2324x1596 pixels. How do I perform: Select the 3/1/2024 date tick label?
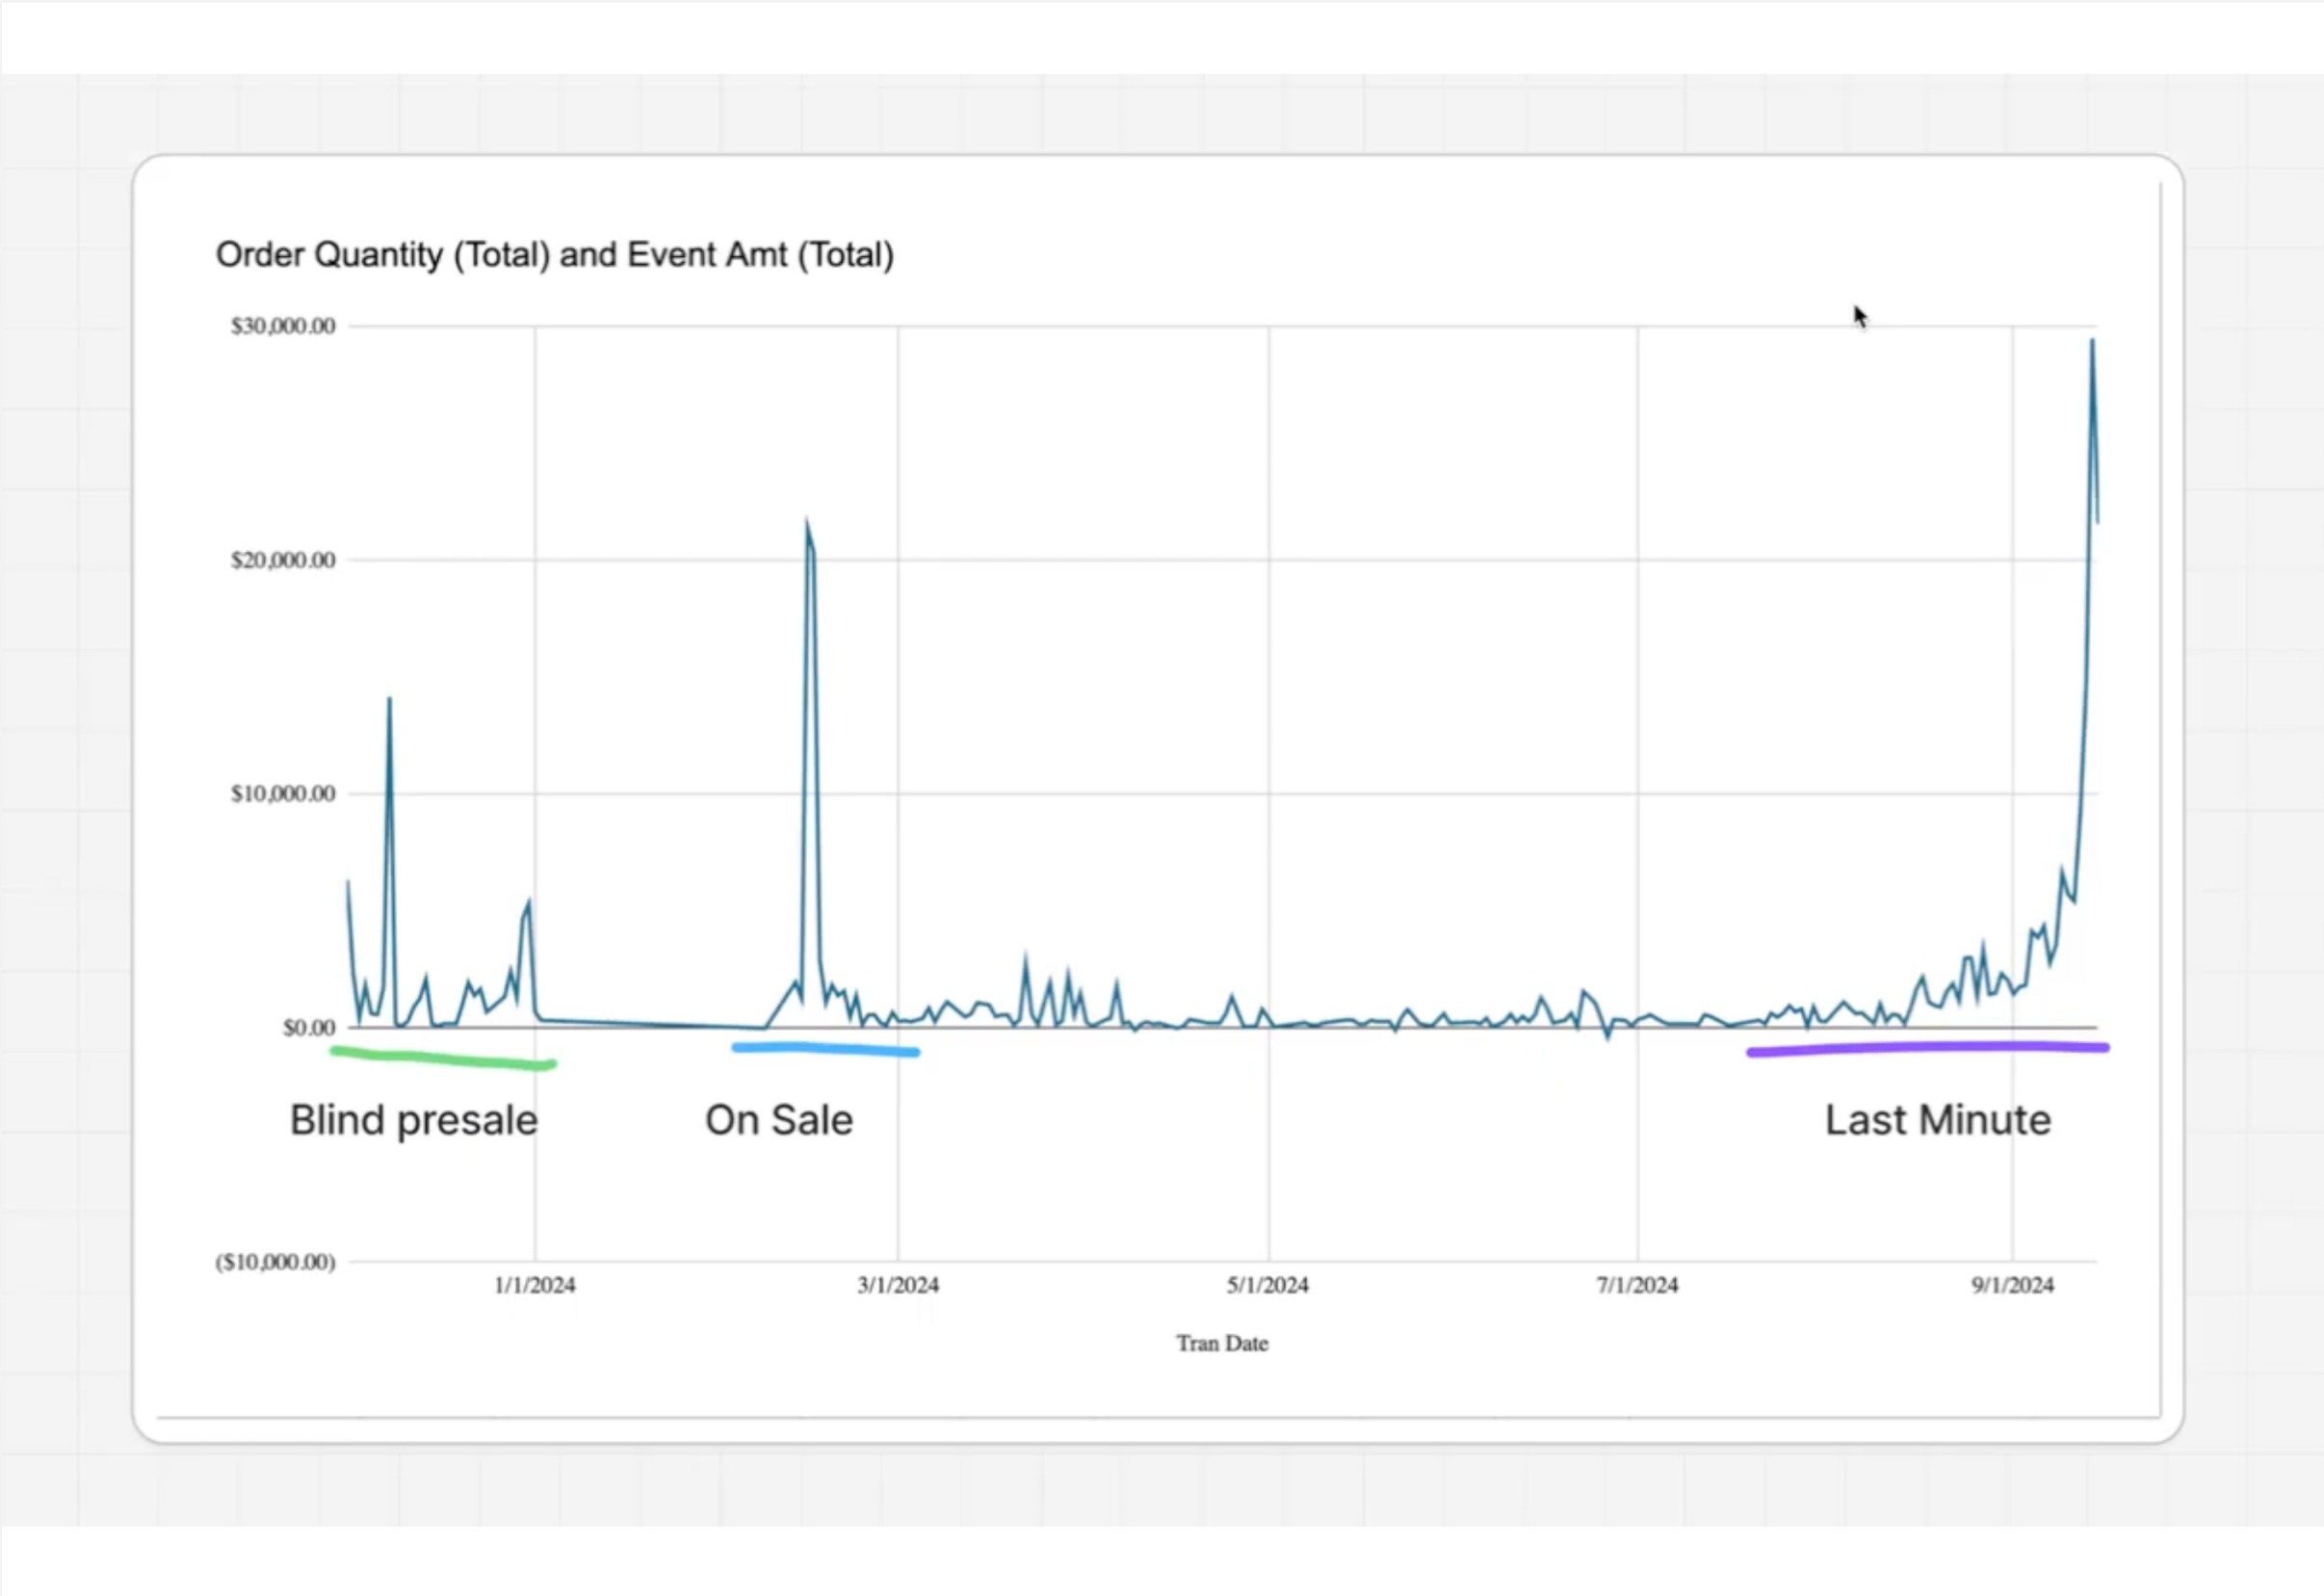coord(898,1286)
